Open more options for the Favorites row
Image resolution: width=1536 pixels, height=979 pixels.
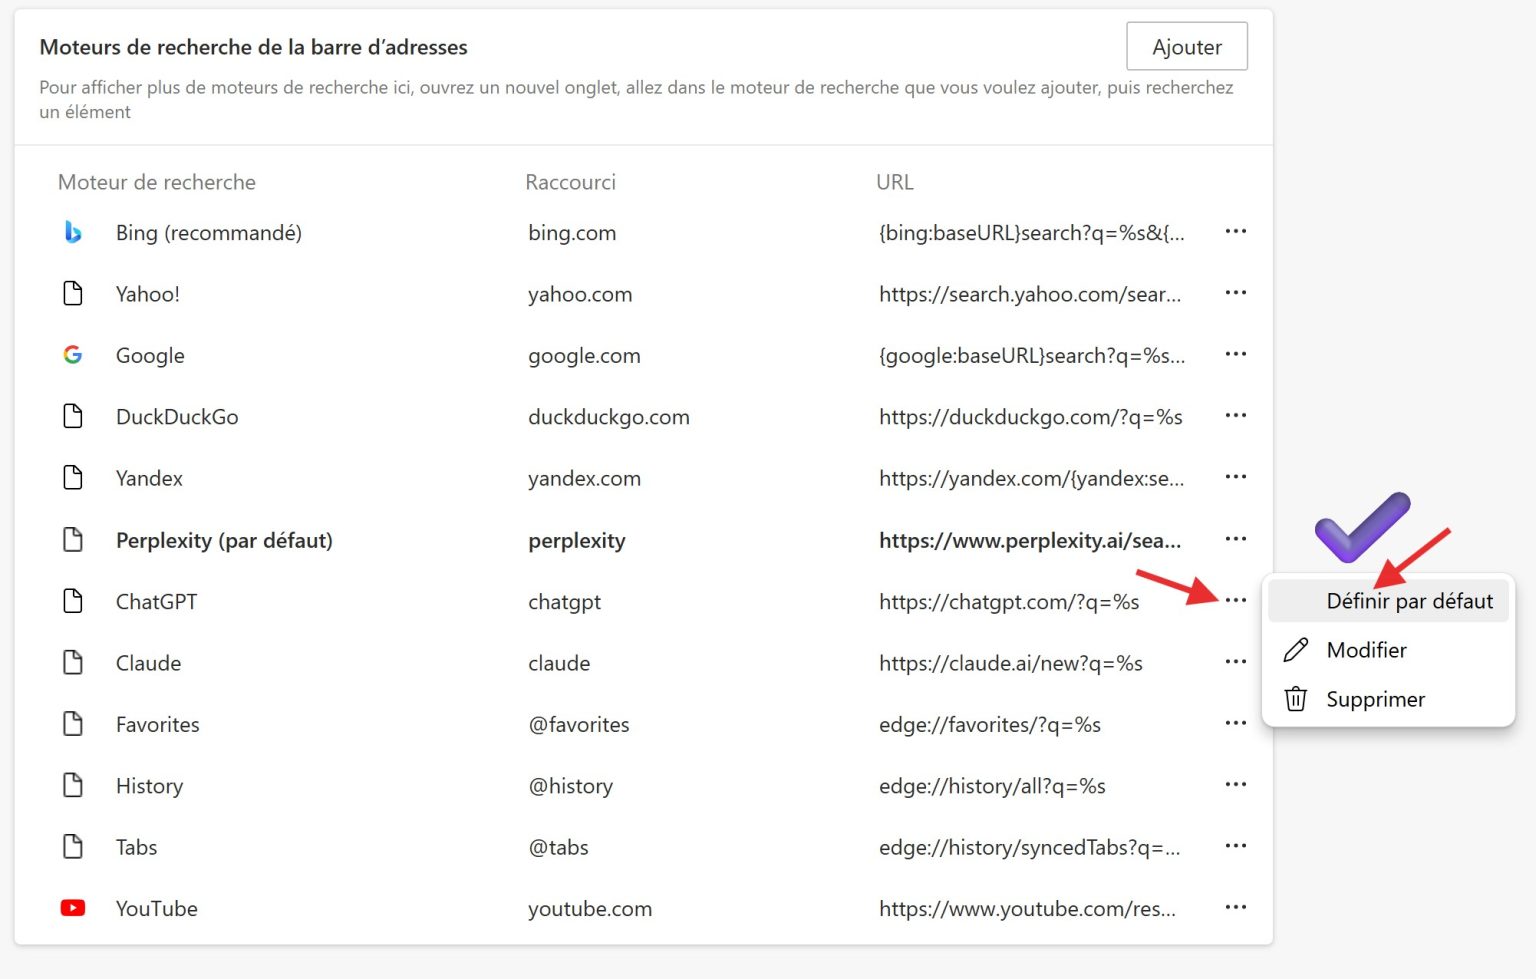click(x=1235, y=723)
